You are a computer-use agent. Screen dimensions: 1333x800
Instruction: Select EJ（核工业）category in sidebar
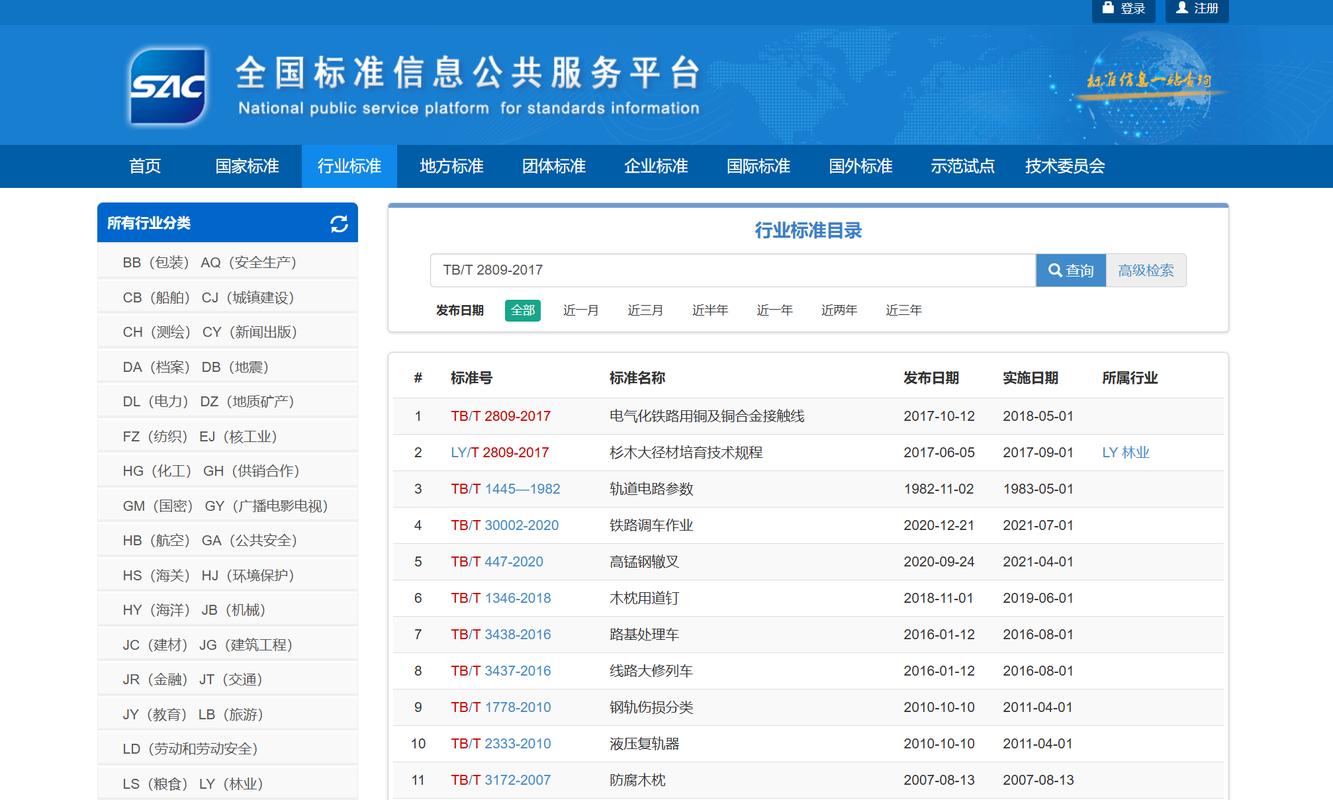point(238,436)
